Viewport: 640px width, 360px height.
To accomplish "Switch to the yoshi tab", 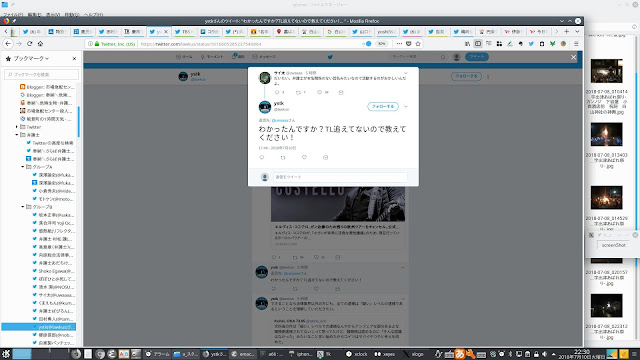I will (386, 31).
